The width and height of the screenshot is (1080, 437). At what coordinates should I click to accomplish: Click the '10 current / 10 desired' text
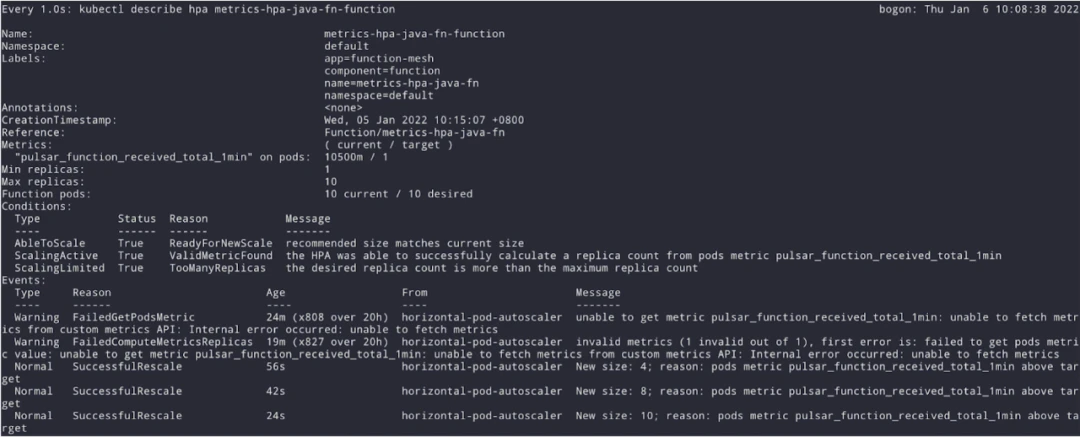point(398,193)
